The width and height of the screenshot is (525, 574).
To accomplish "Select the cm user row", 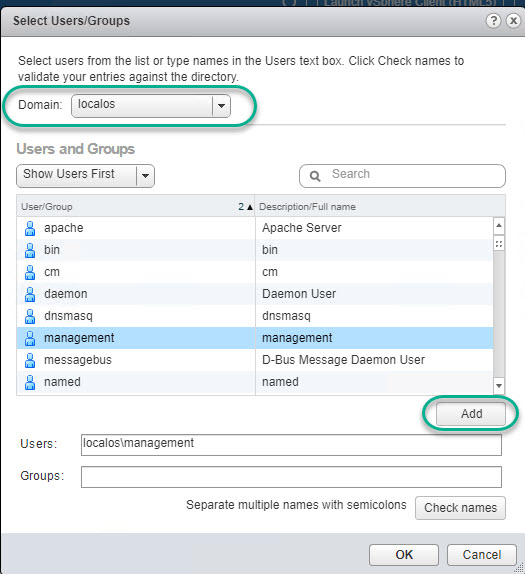I will coord(255,272).
